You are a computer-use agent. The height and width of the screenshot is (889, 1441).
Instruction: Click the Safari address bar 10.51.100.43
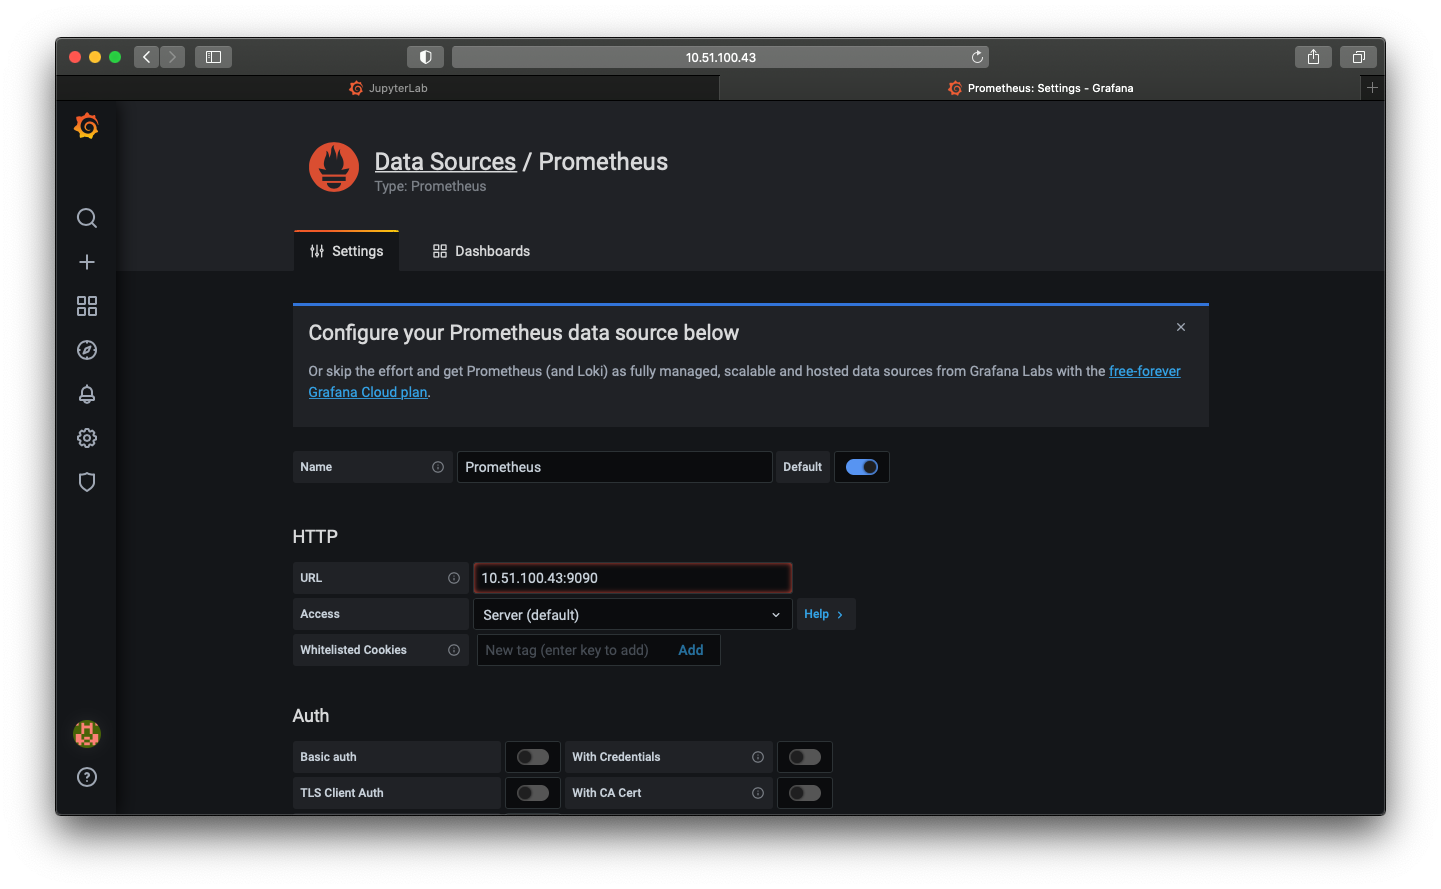tap(720, 57)
